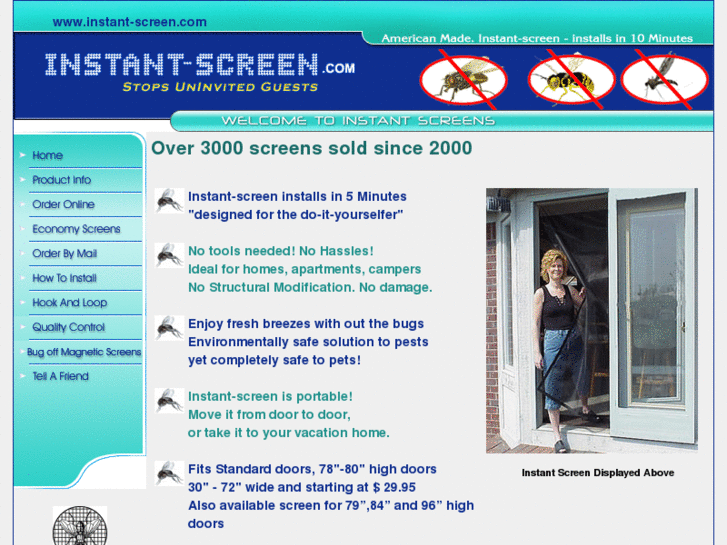Image resolution: width=727 pixels, height=545 pixels.
Task: Click fly bullet beside 'installs in 5 Minutes'
Action: pyautogui.click(x=169, y=201)
